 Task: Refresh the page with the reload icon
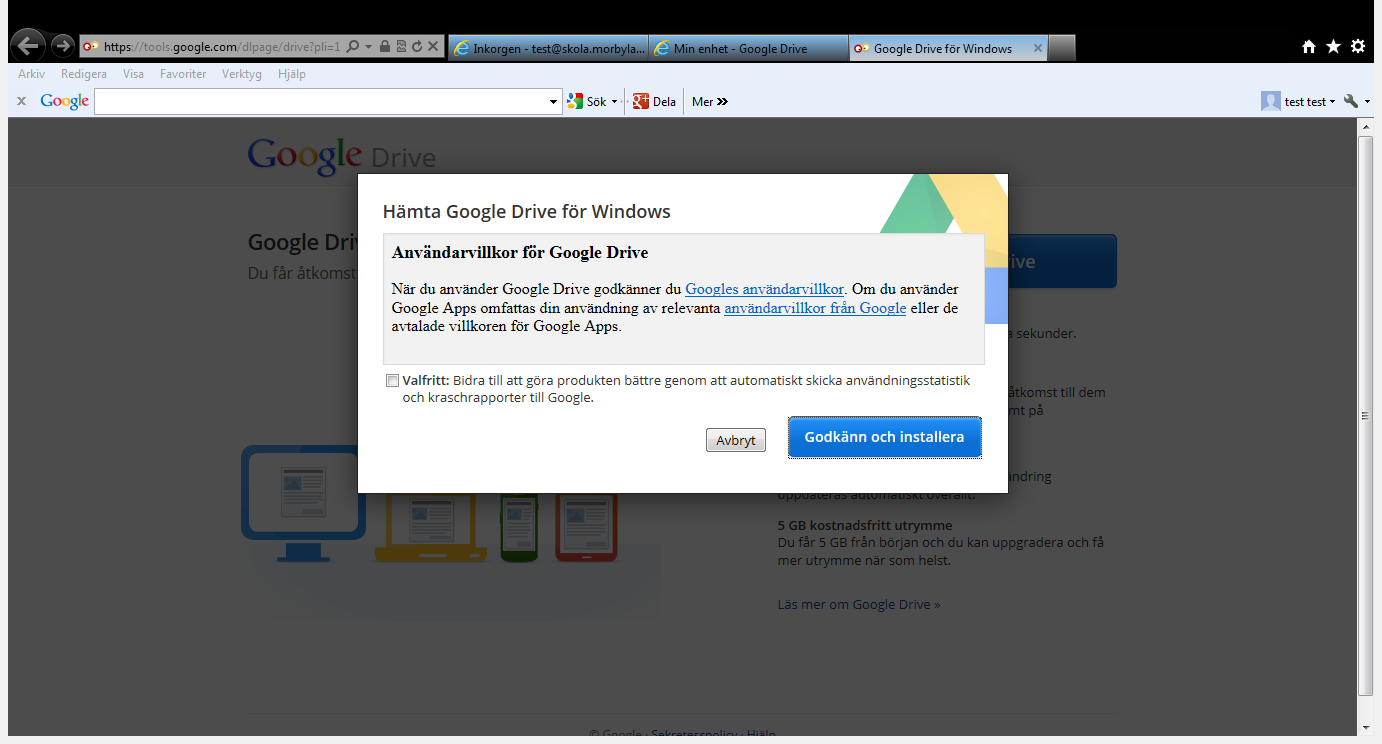pyautogui.click(x=416, y=46)
